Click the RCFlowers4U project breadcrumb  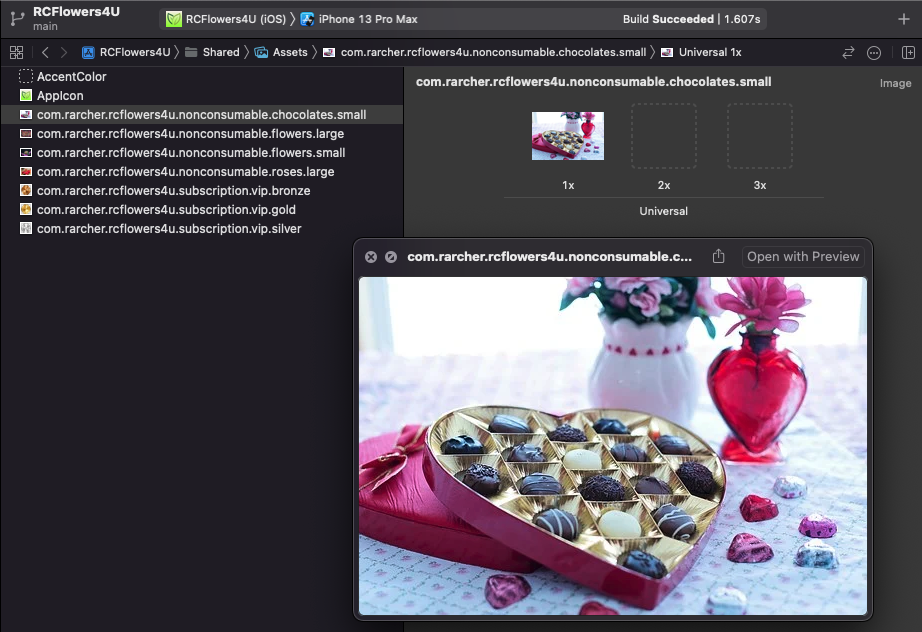[x=126, y=52]
